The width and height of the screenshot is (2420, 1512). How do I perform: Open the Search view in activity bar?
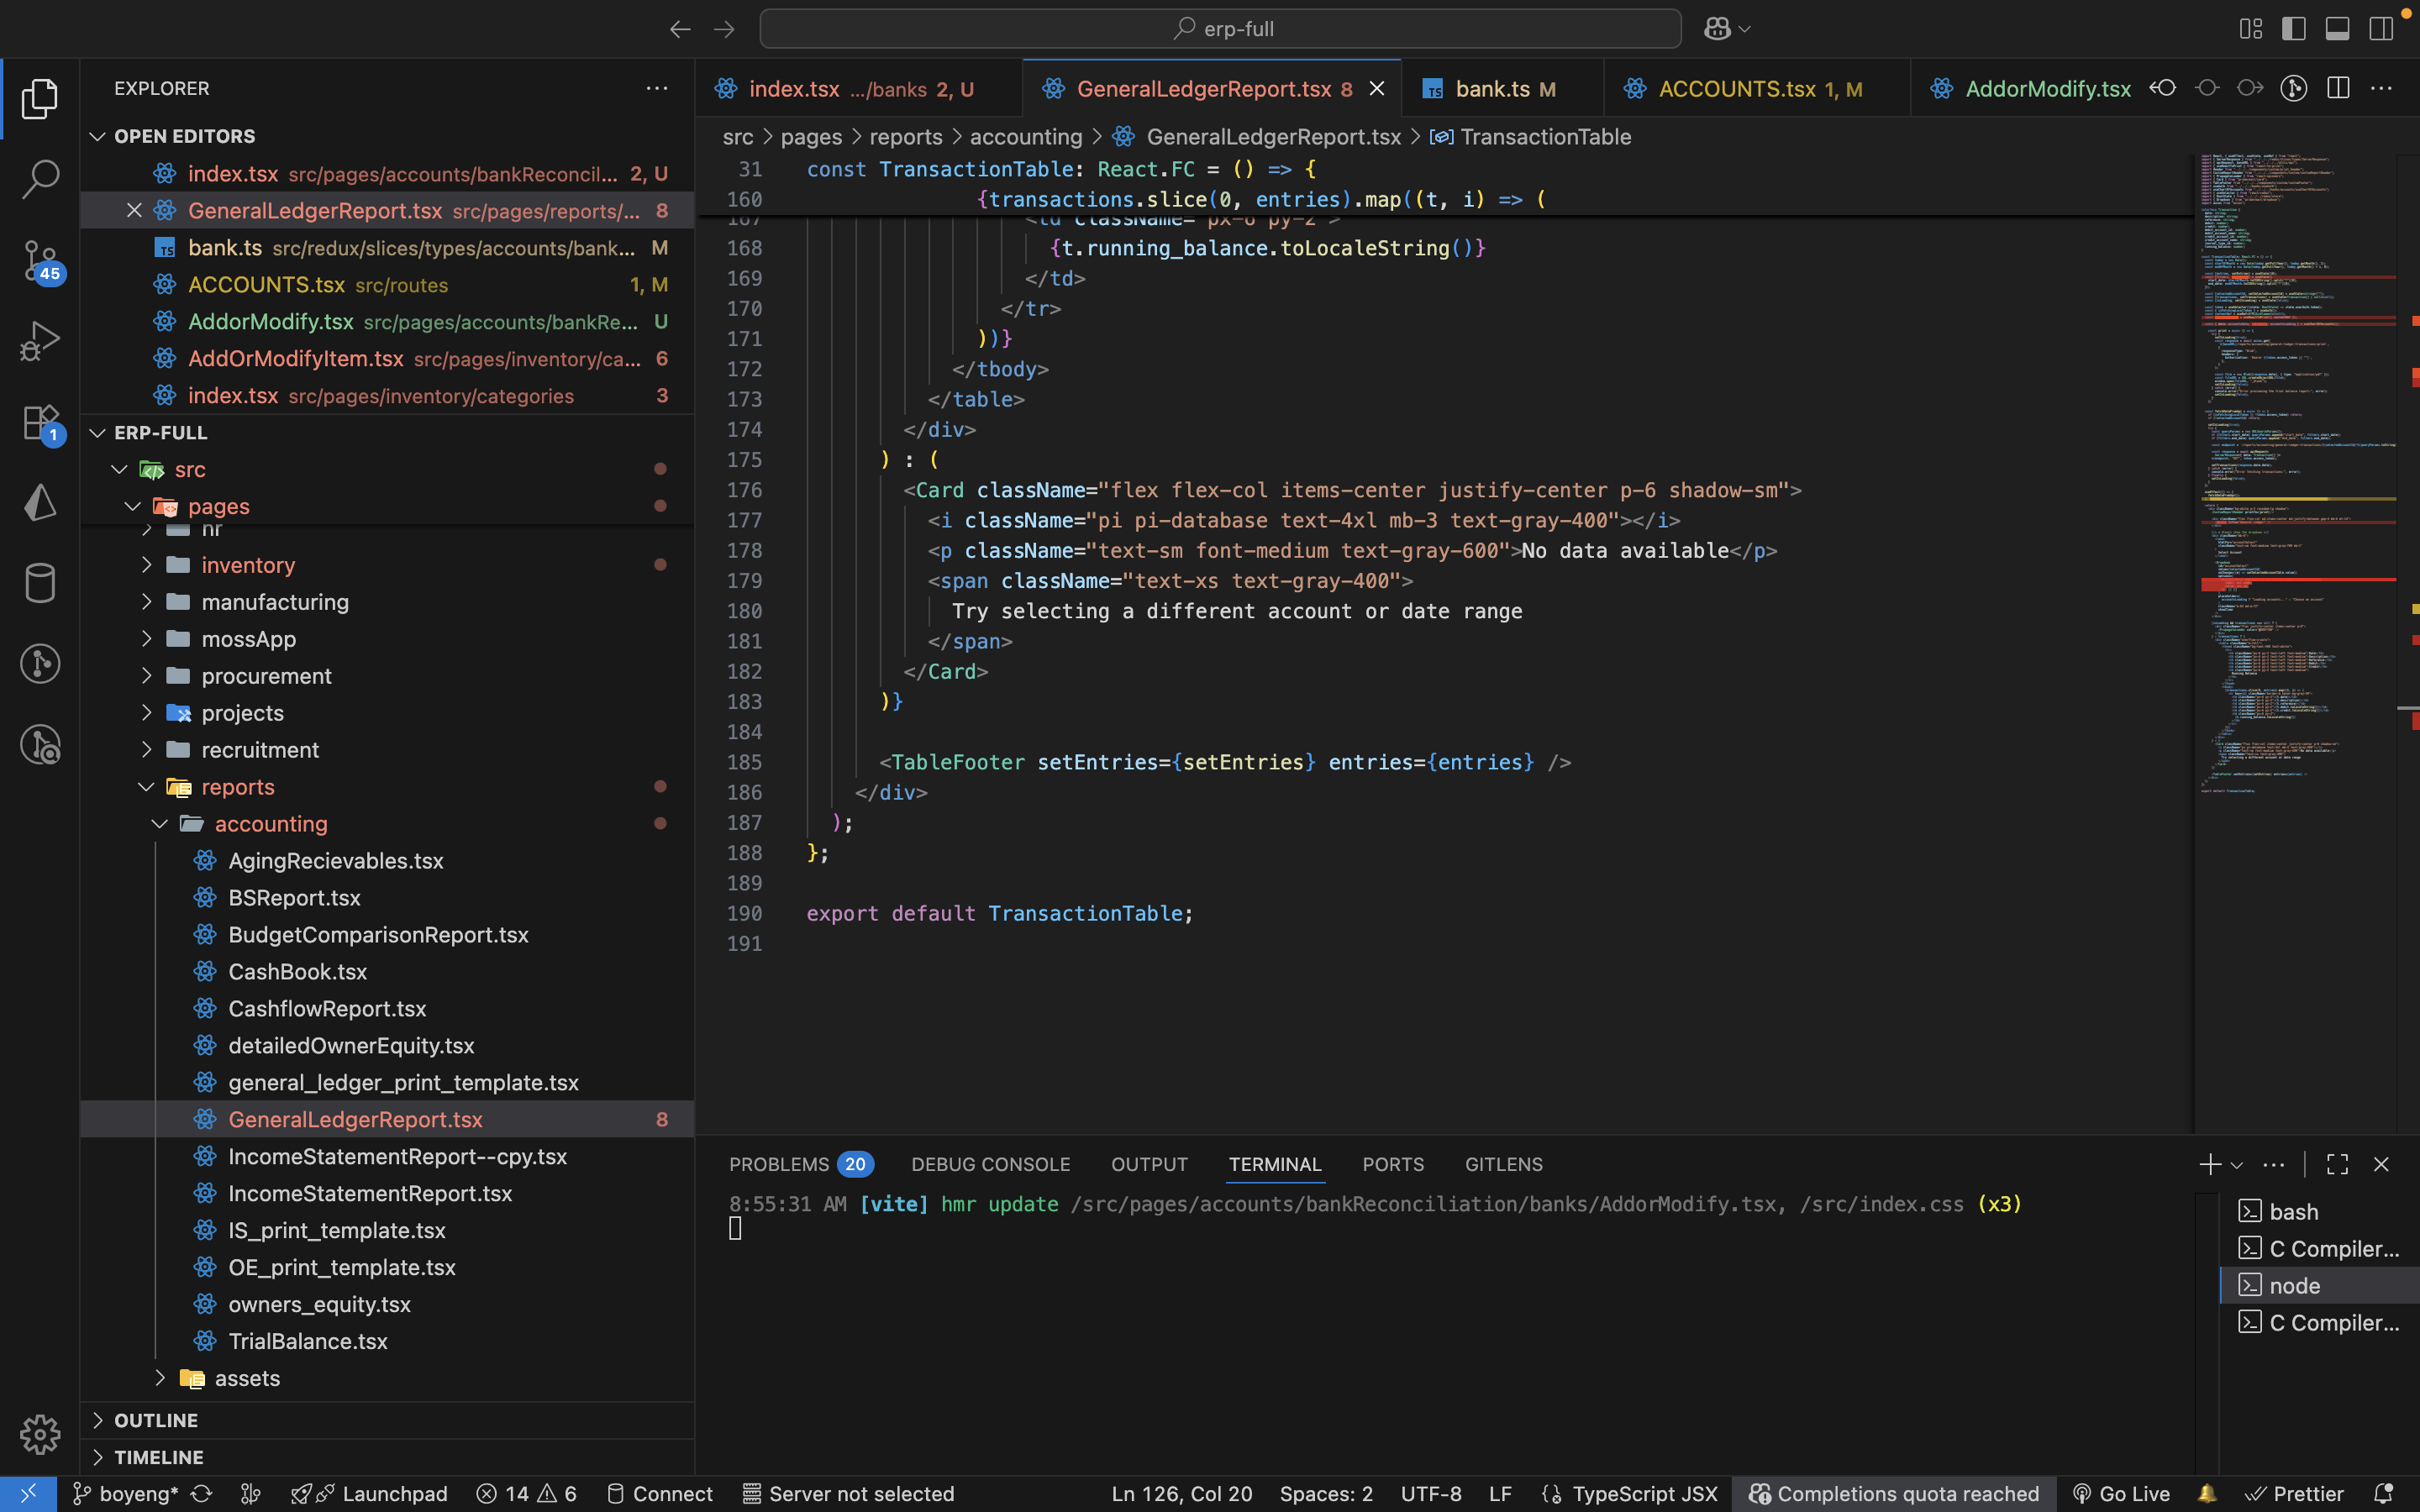coord(40,180)
